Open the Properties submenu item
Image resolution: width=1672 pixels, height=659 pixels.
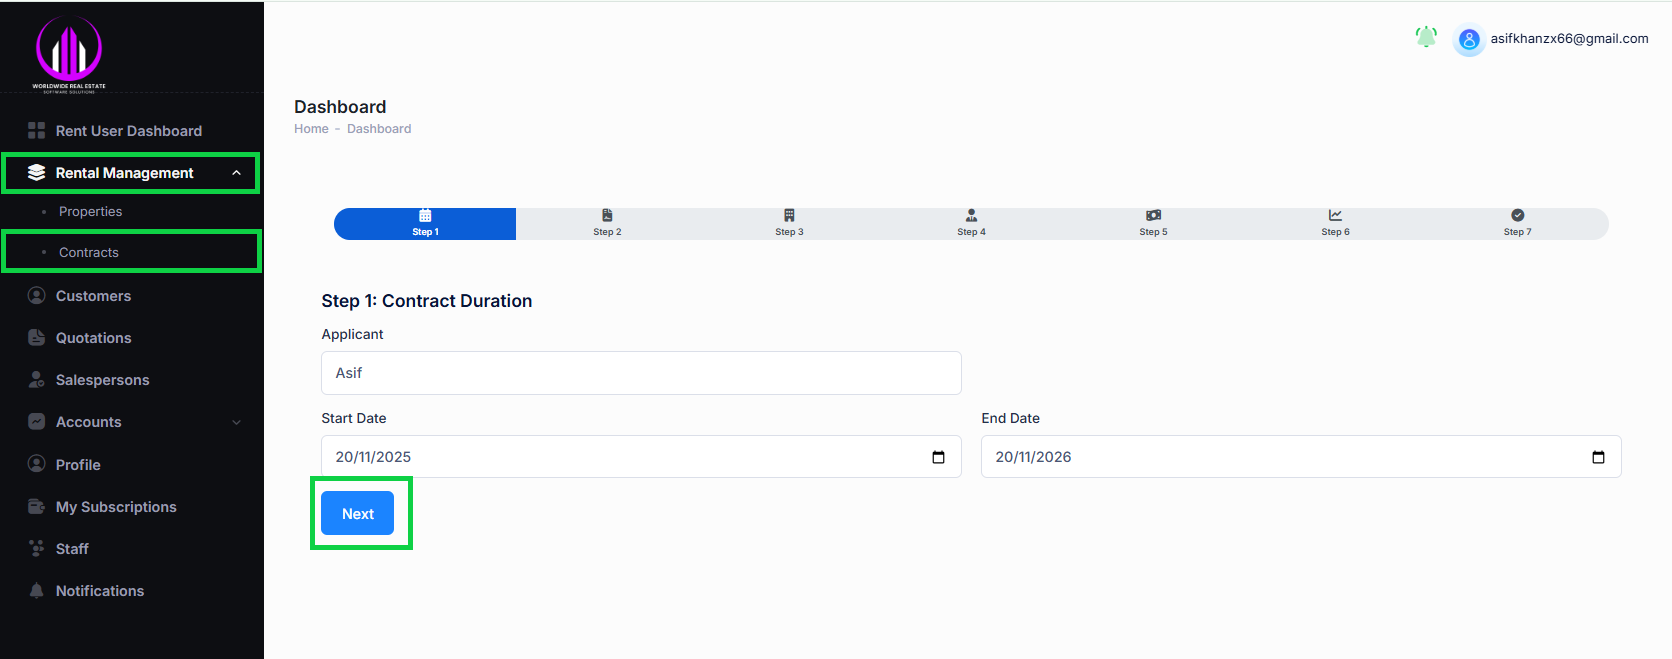click(x=90, y=212)
